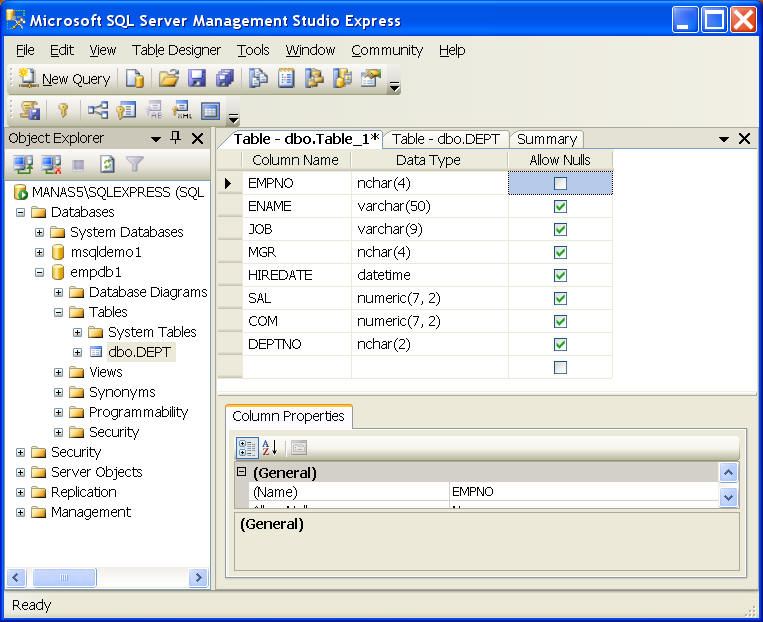Click the Disconnect icon in Object Explorer
The height and width of the screenshot is (622, 763).
click(51, 165)
